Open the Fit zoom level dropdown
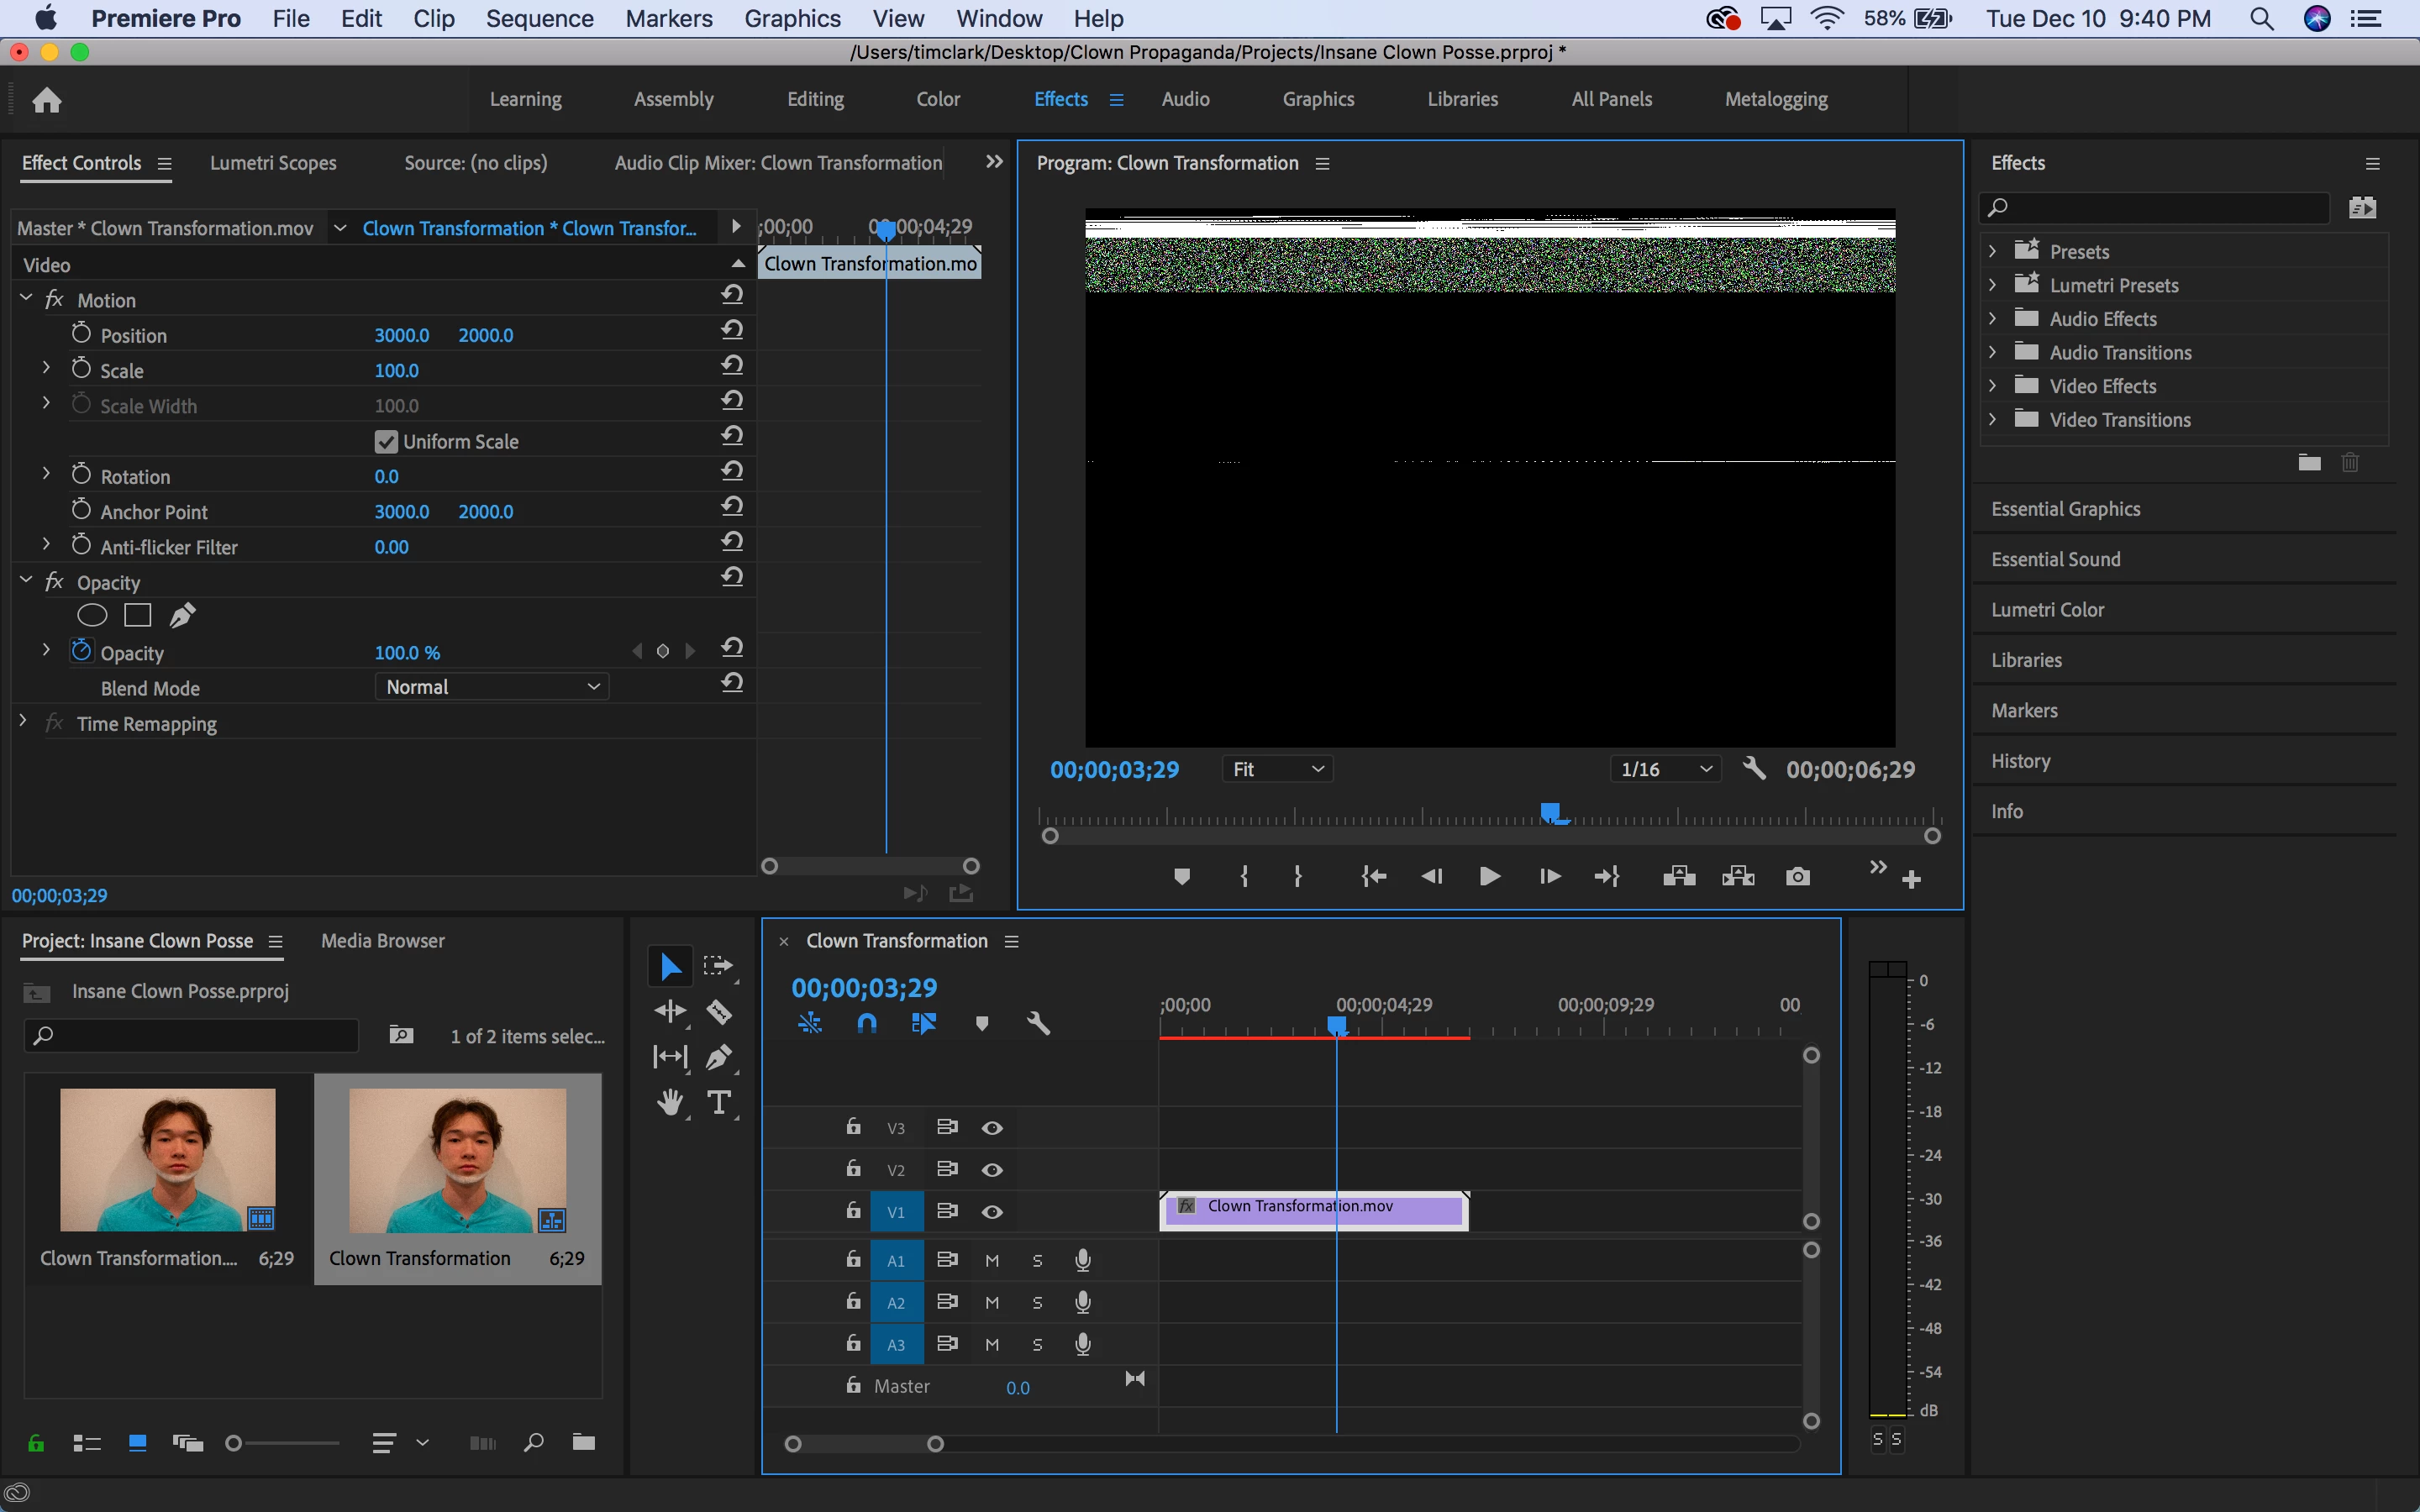The height and width of the screenshot is (1512, 2420). click(x=1277, y=769)
